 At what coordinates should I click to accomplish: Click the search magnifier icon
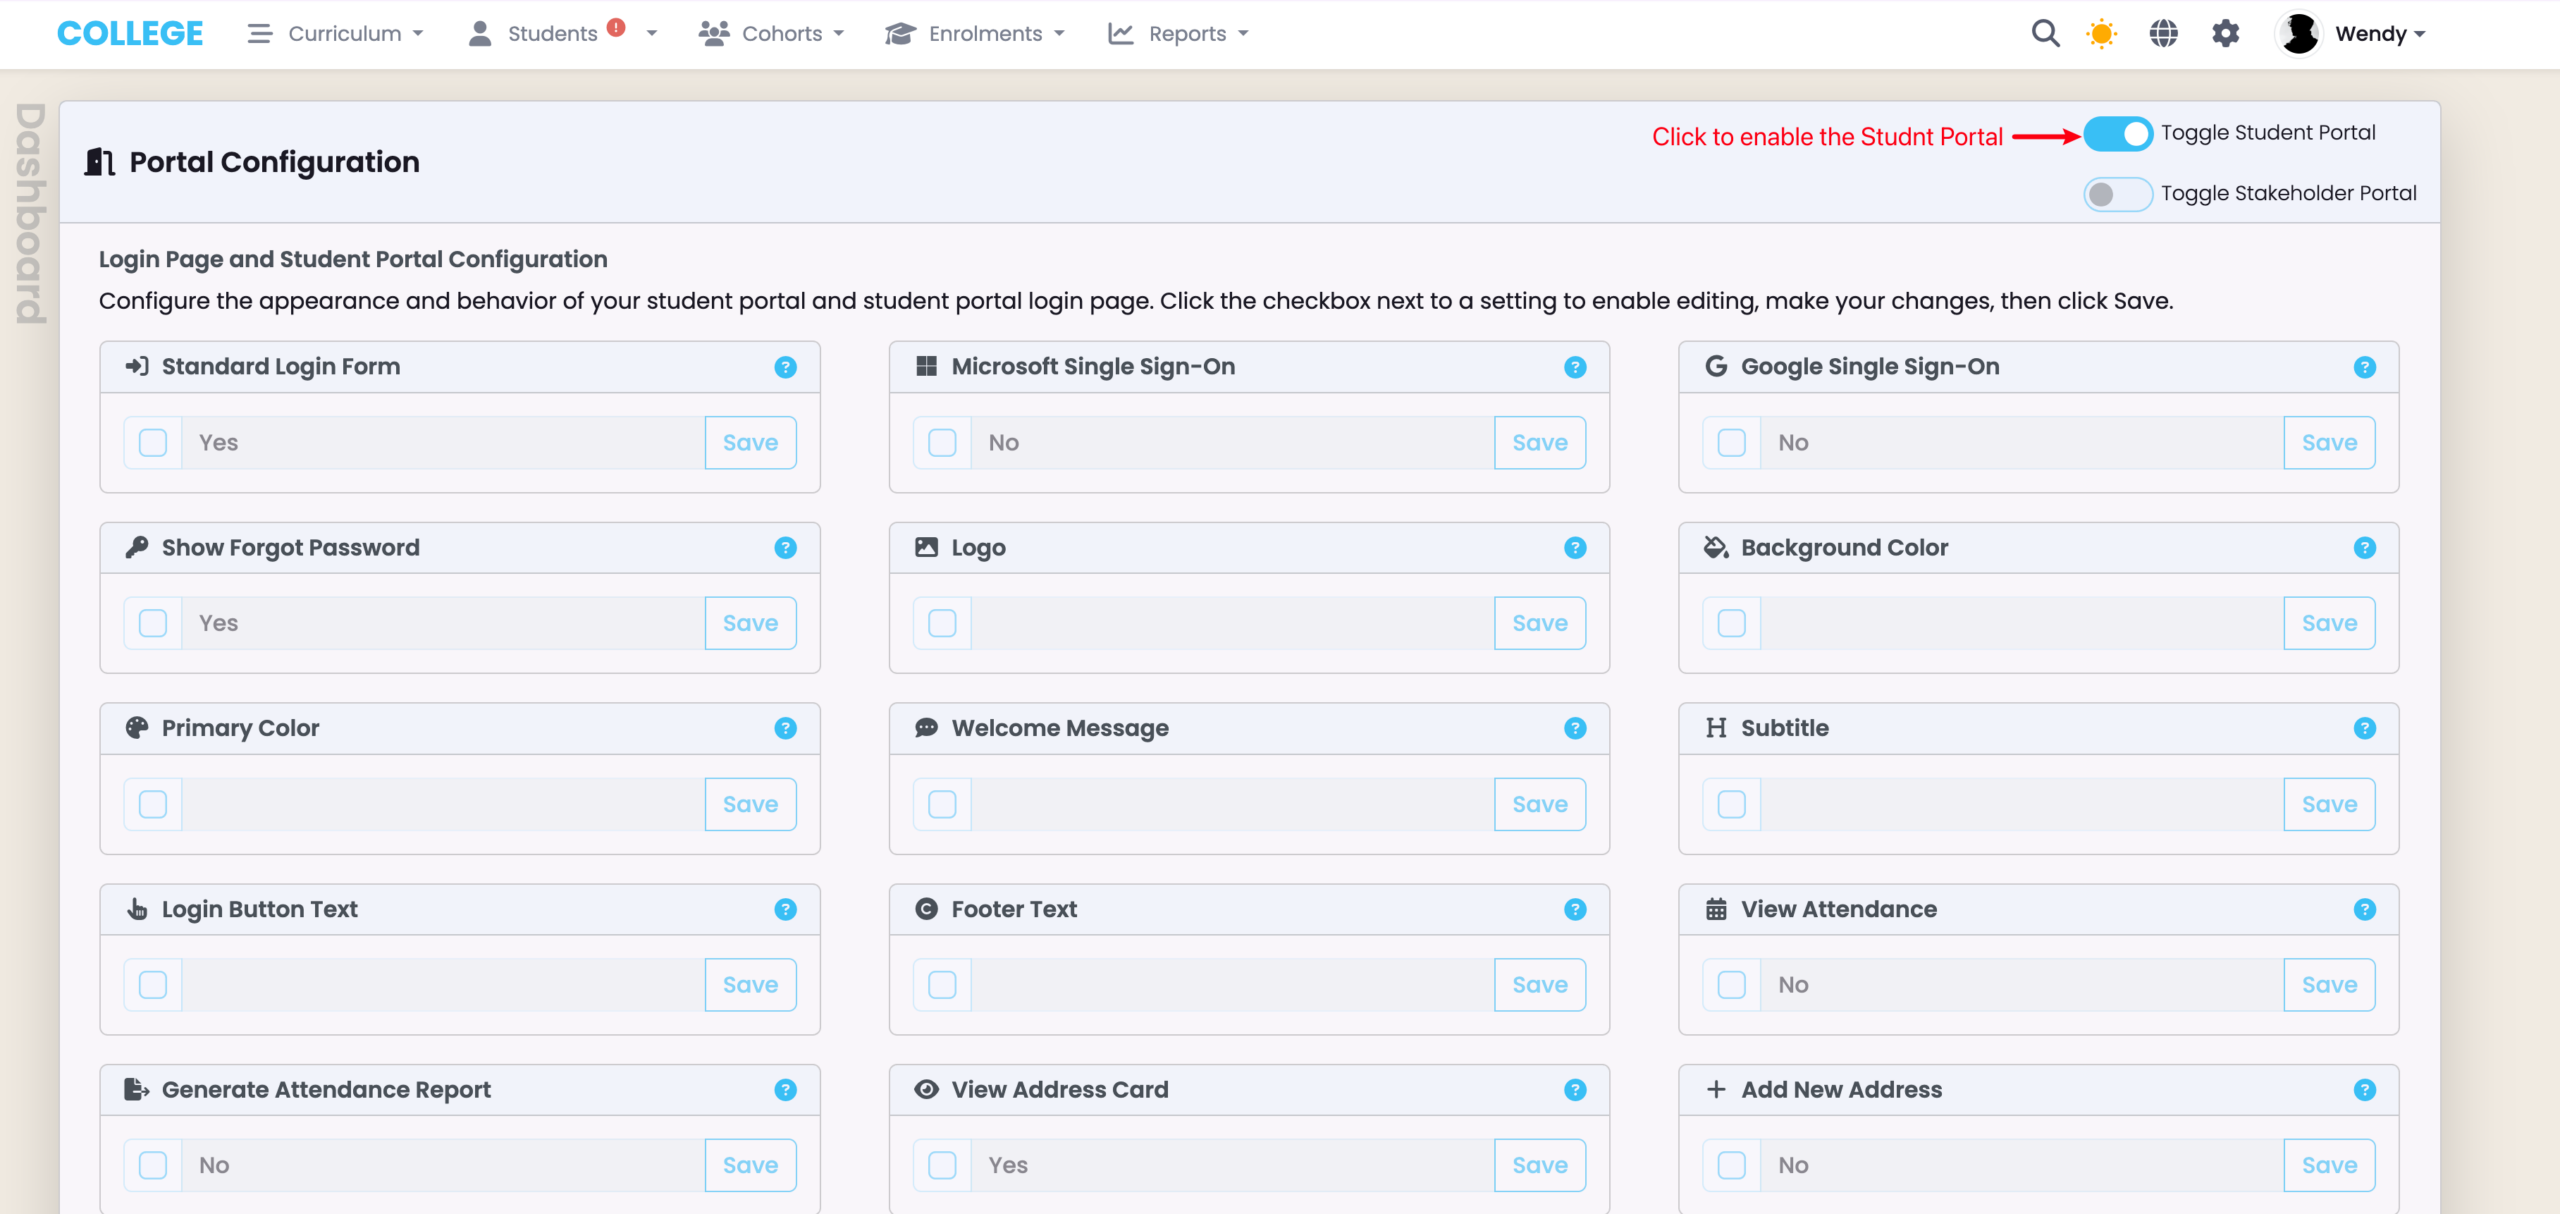2045,34
